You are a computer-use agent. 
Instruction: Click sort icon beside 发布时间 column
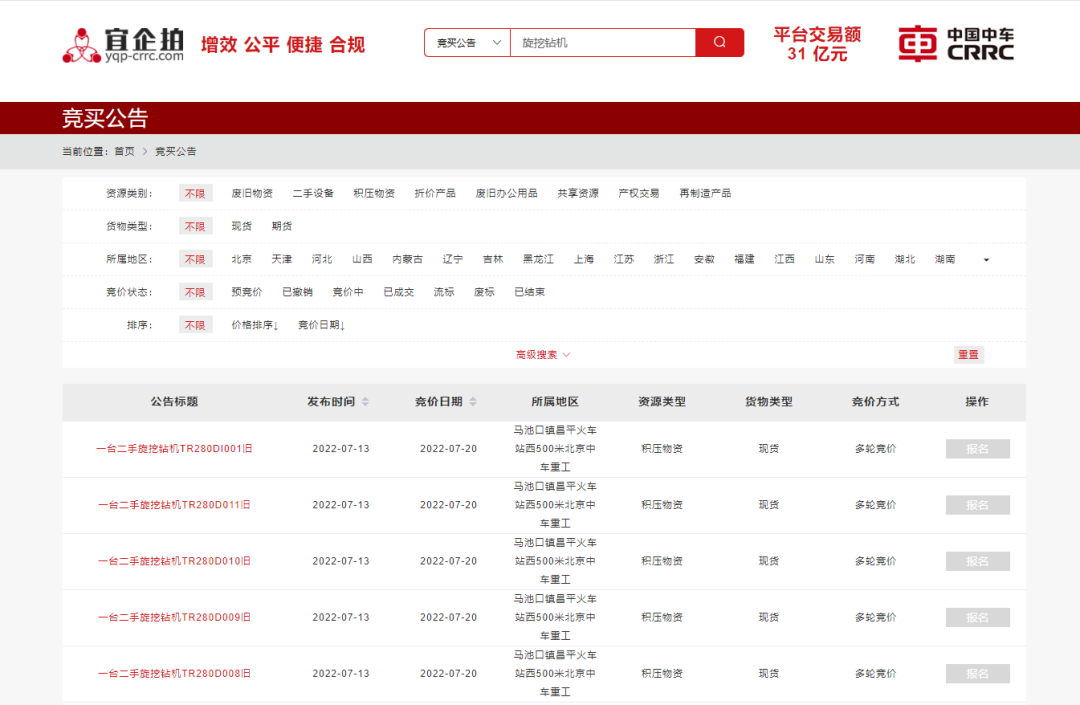click(x=365, y=402)
